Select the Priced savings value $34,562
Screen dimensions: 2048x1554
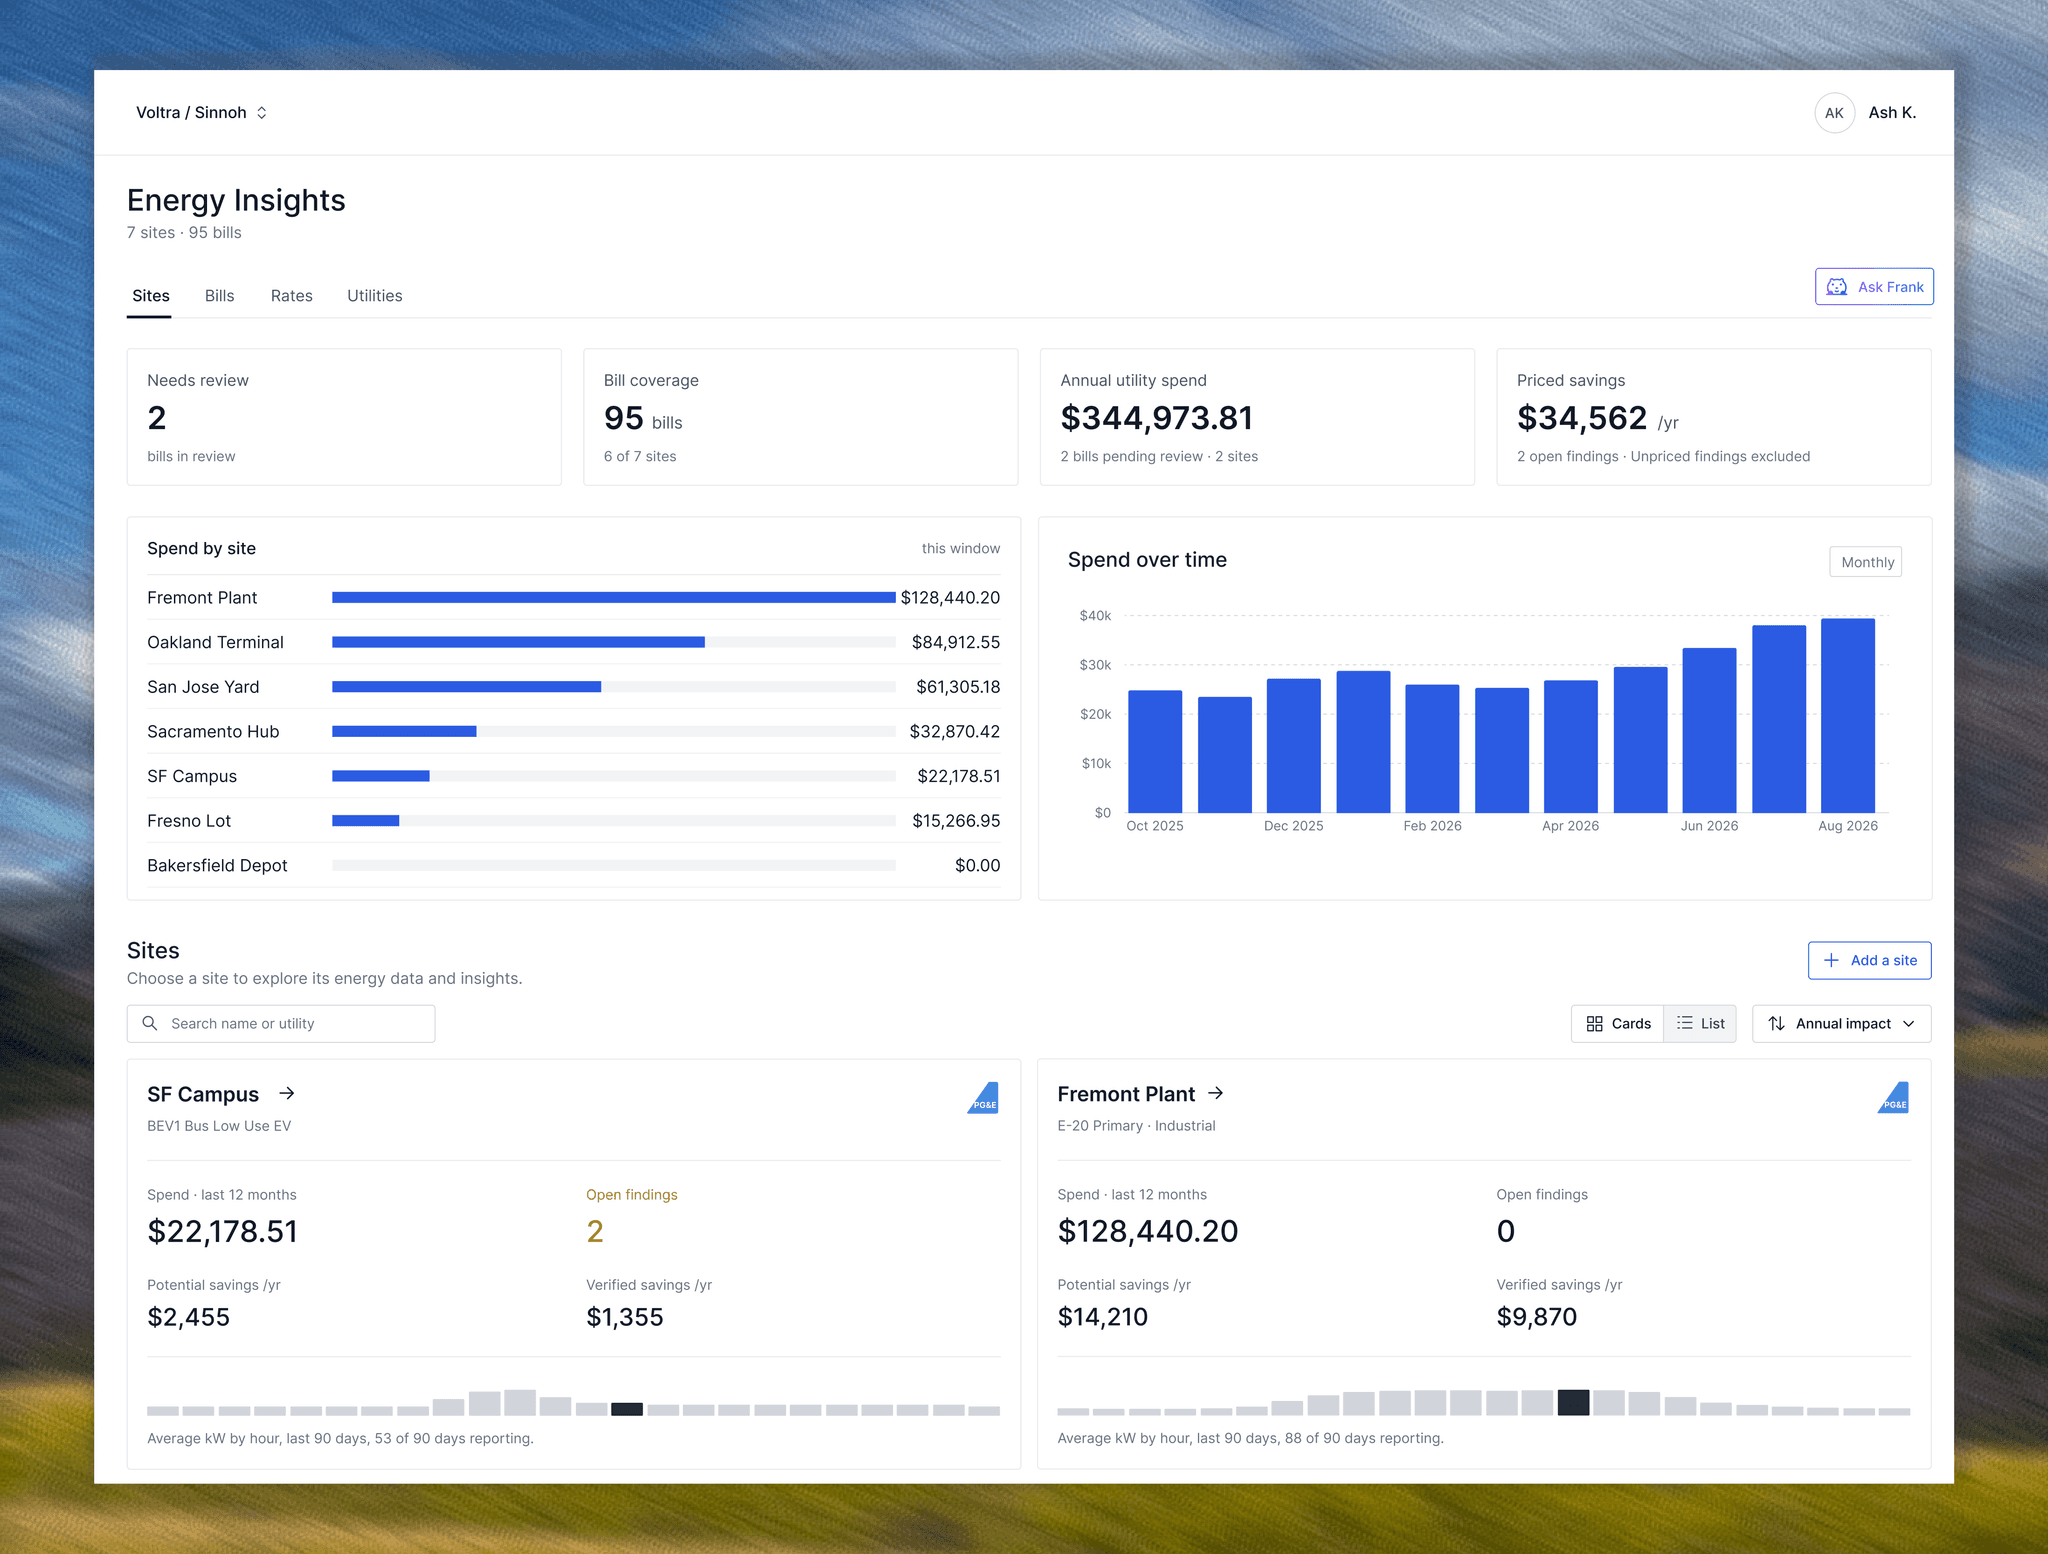(1581, 418)
